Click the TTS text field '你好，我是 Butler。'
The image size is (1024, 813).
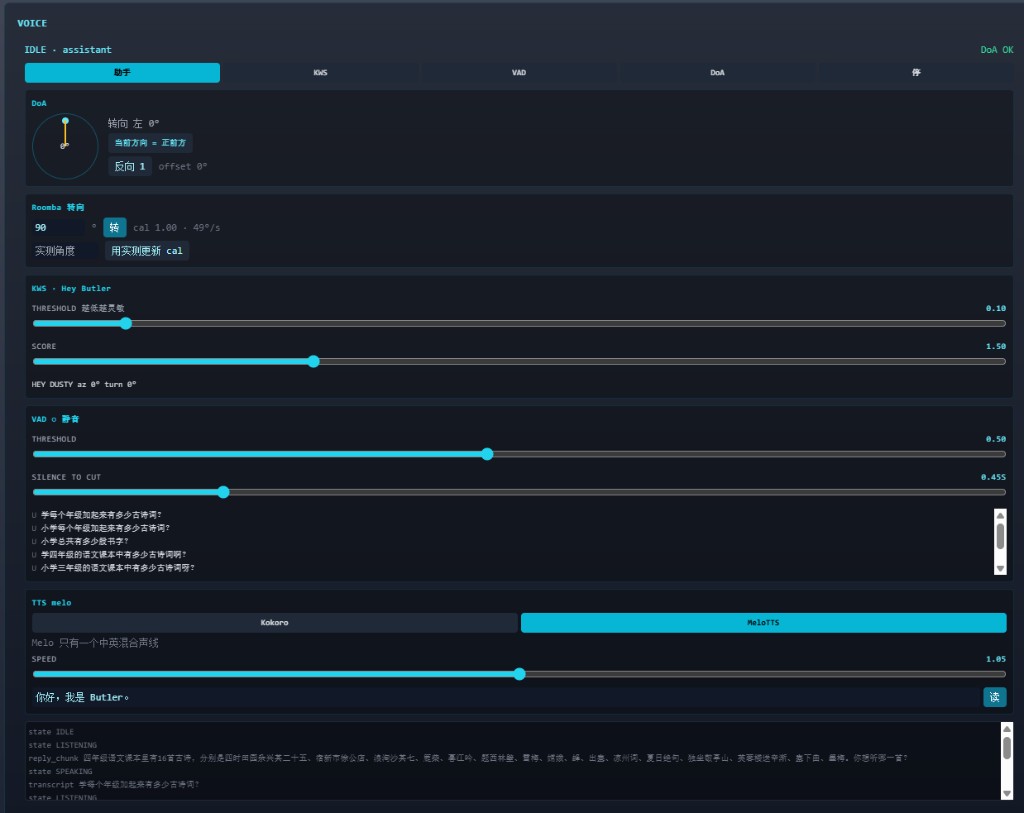coord(506,697)
